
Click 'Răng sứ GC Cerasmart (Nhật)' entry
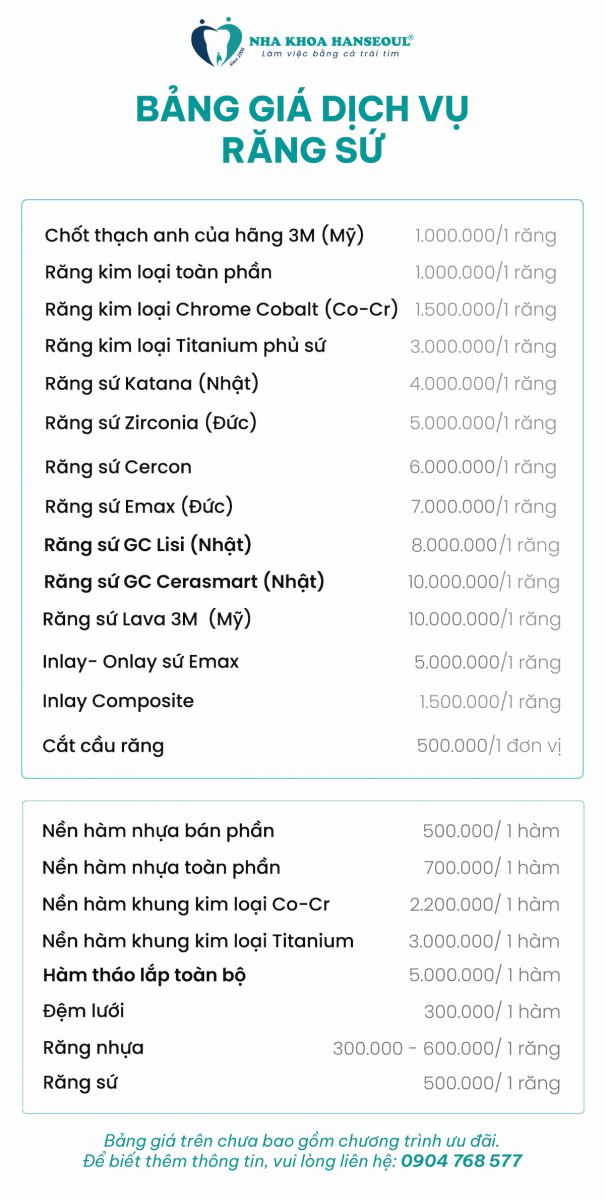(184, 581)
